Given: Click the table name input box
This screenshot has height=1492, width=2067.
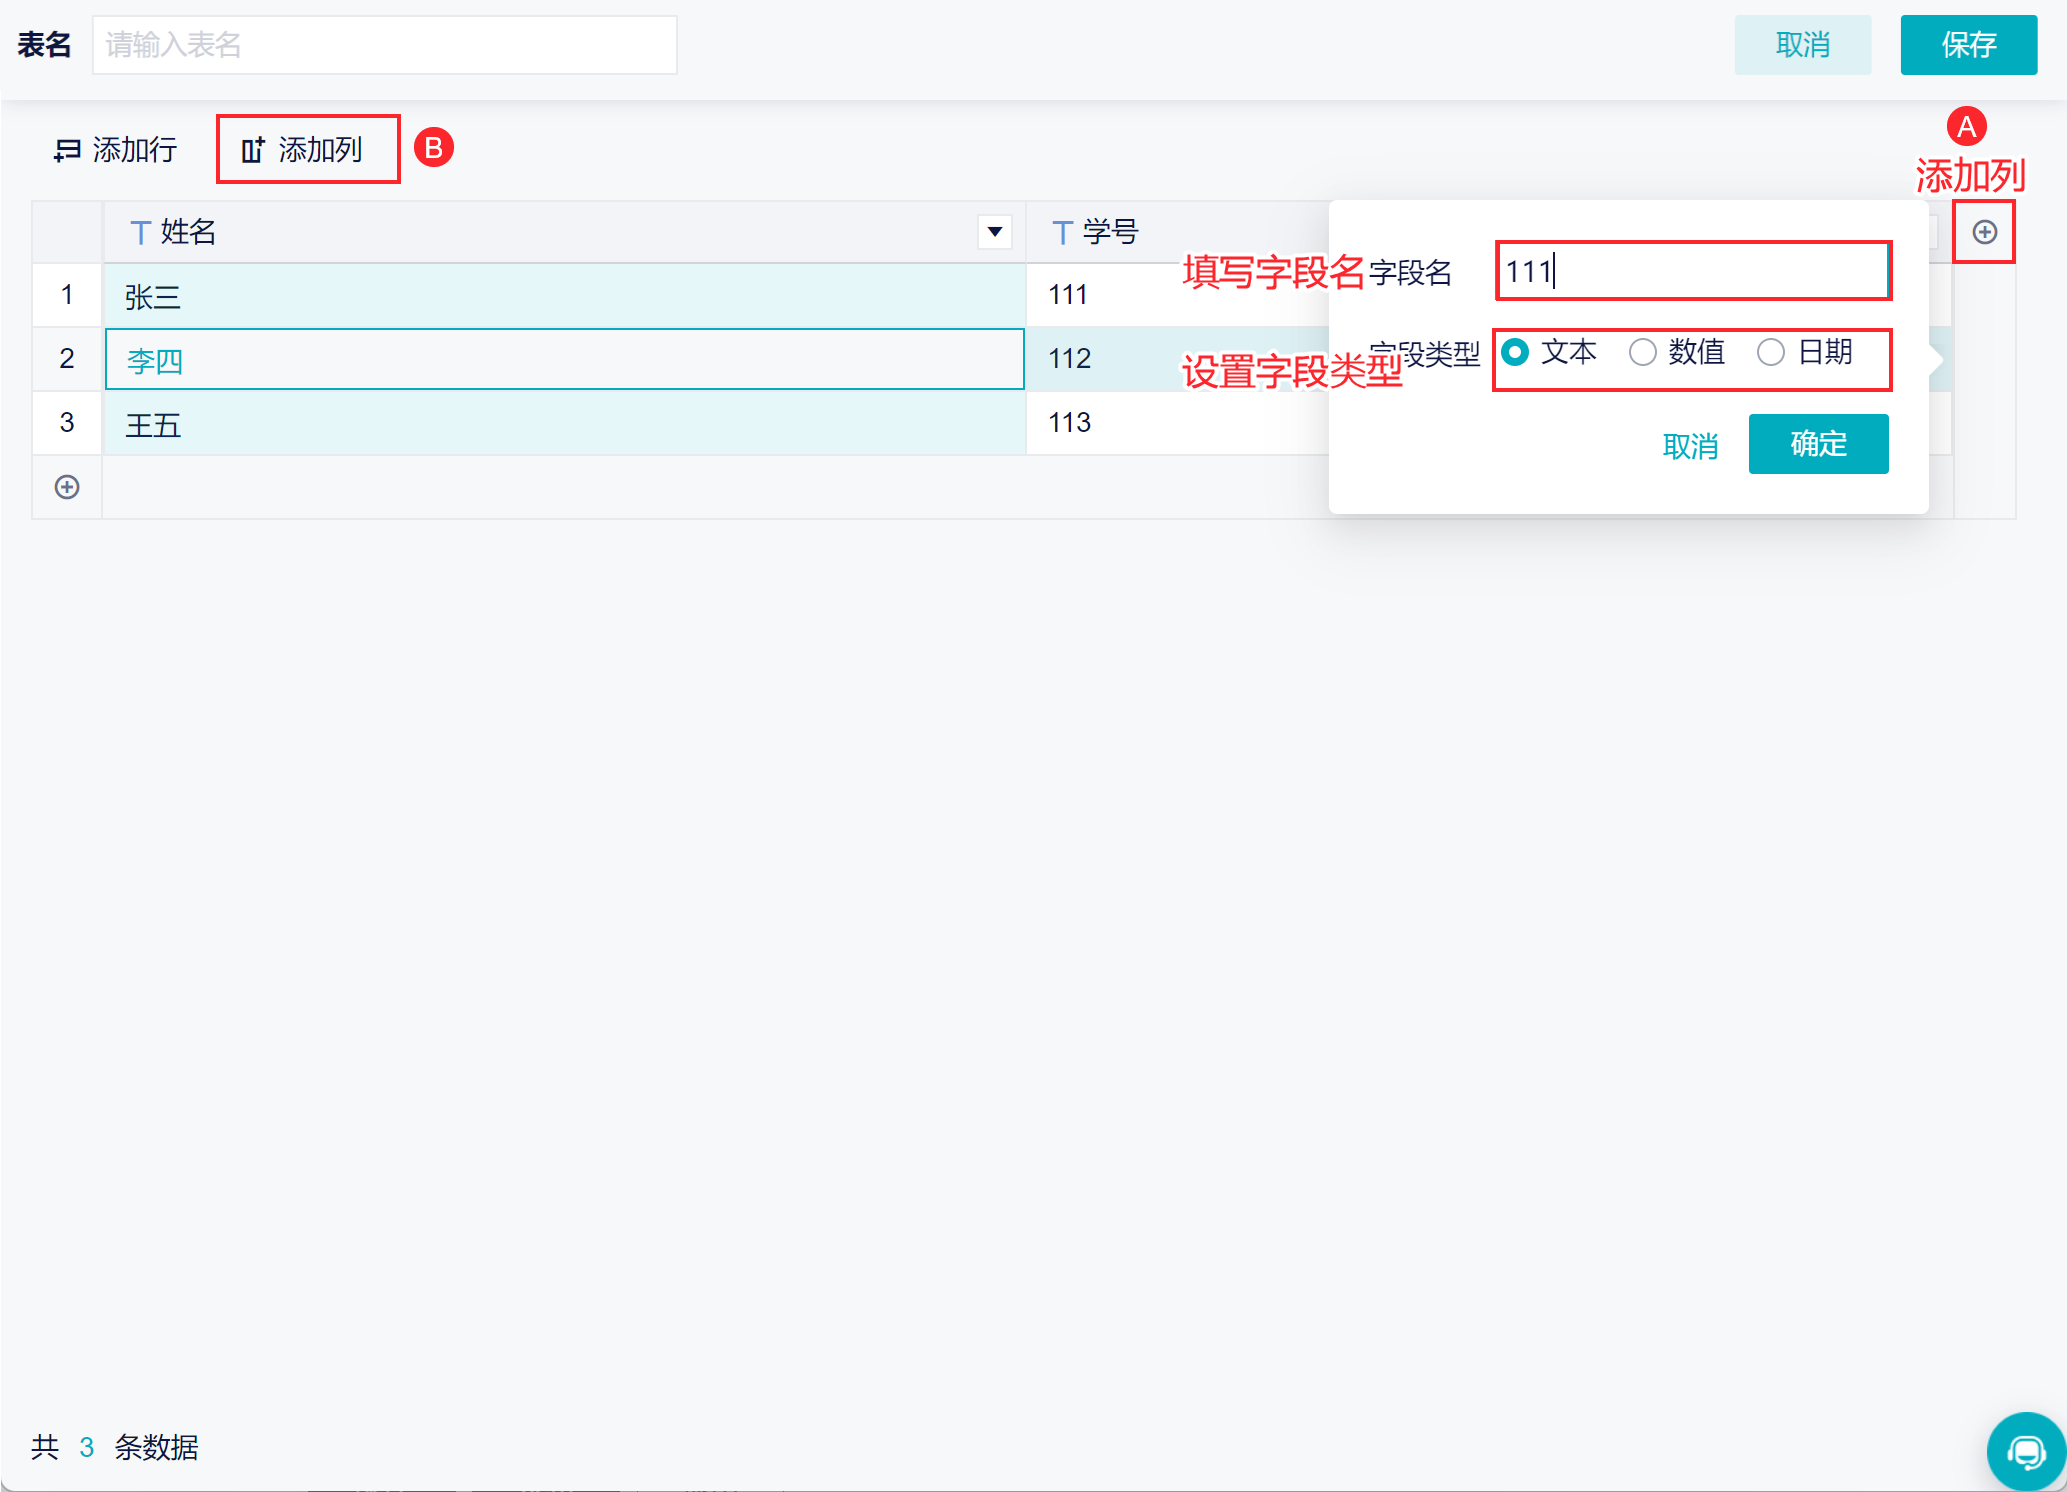Looking at the screenshot, I should [x=384, y=45].
